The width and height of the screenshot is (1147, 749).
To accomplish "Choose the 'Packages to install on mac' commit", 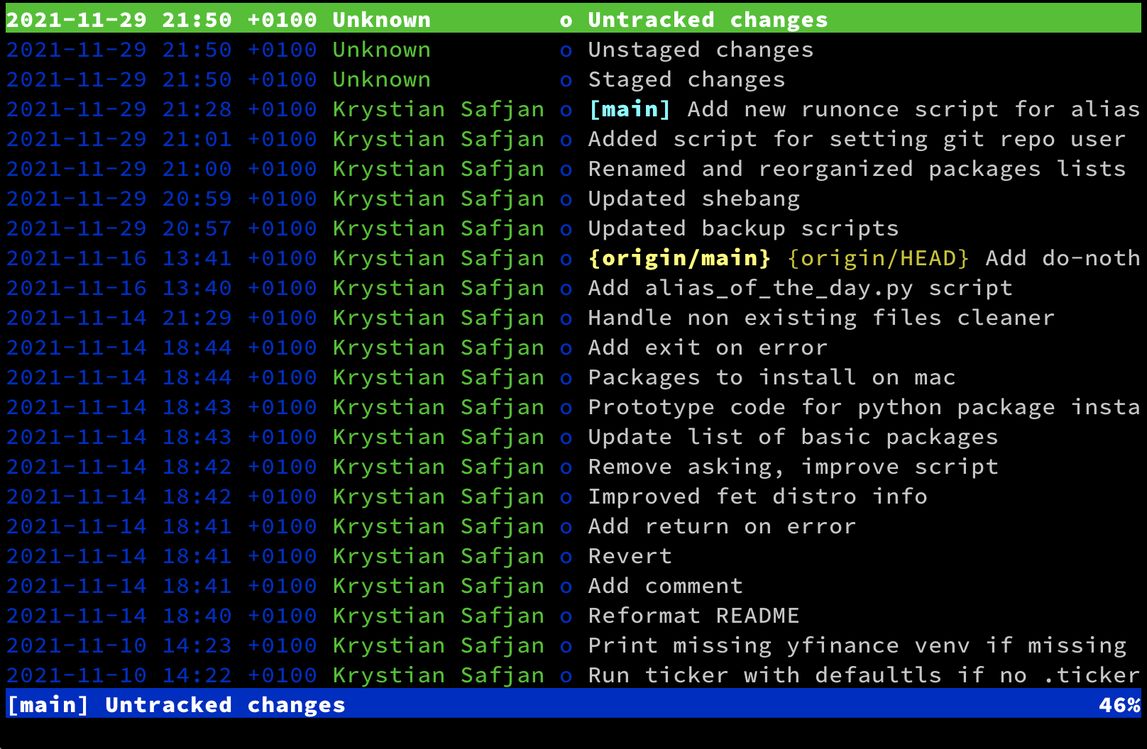I will (x=771, y=378).
